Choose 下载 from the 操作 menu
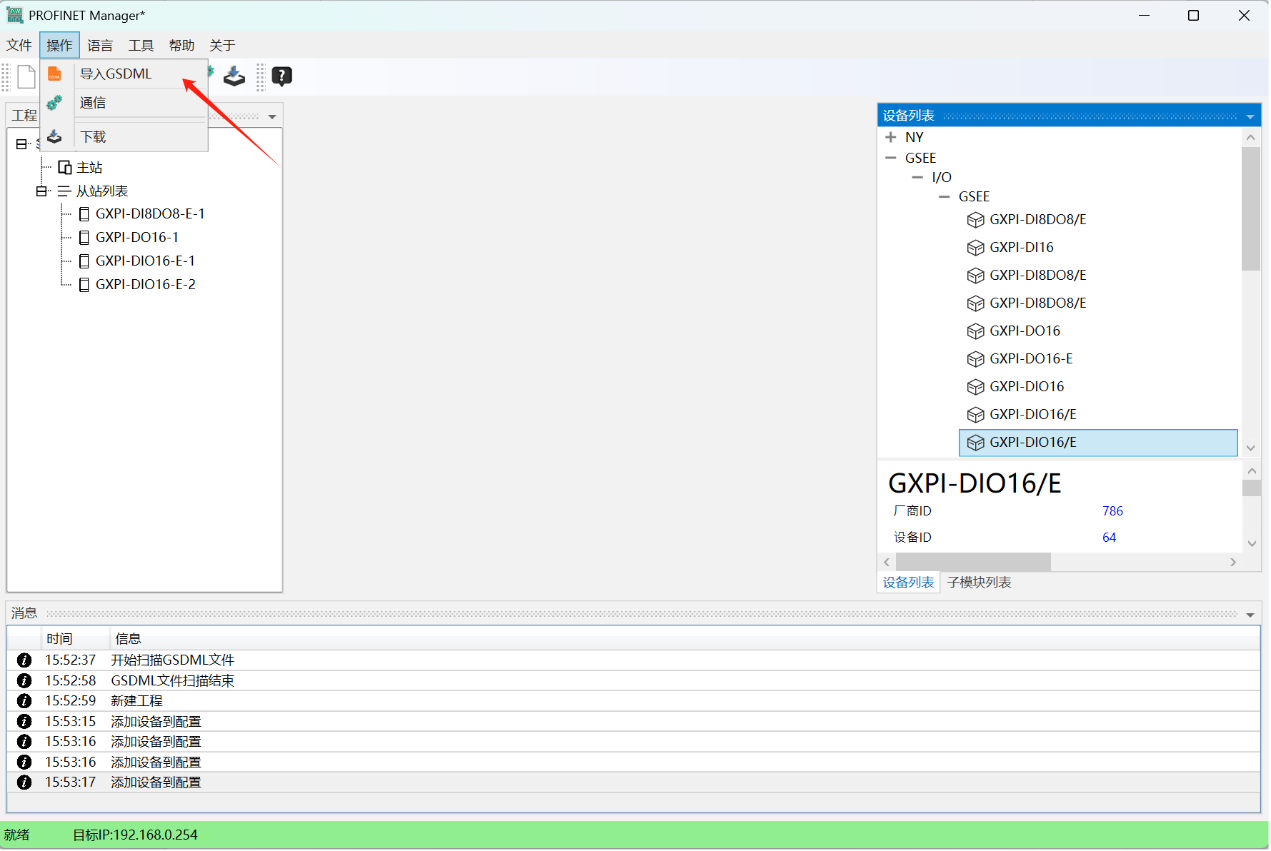Viewport: 1271px width, 851px height. pyautogui.click(x=124, y=137)
